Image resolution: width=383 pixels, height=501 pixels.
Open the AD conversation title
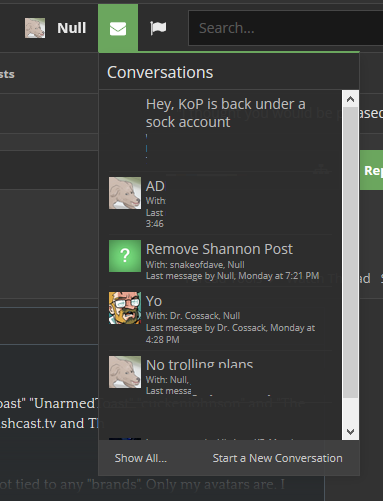(155, 186)
